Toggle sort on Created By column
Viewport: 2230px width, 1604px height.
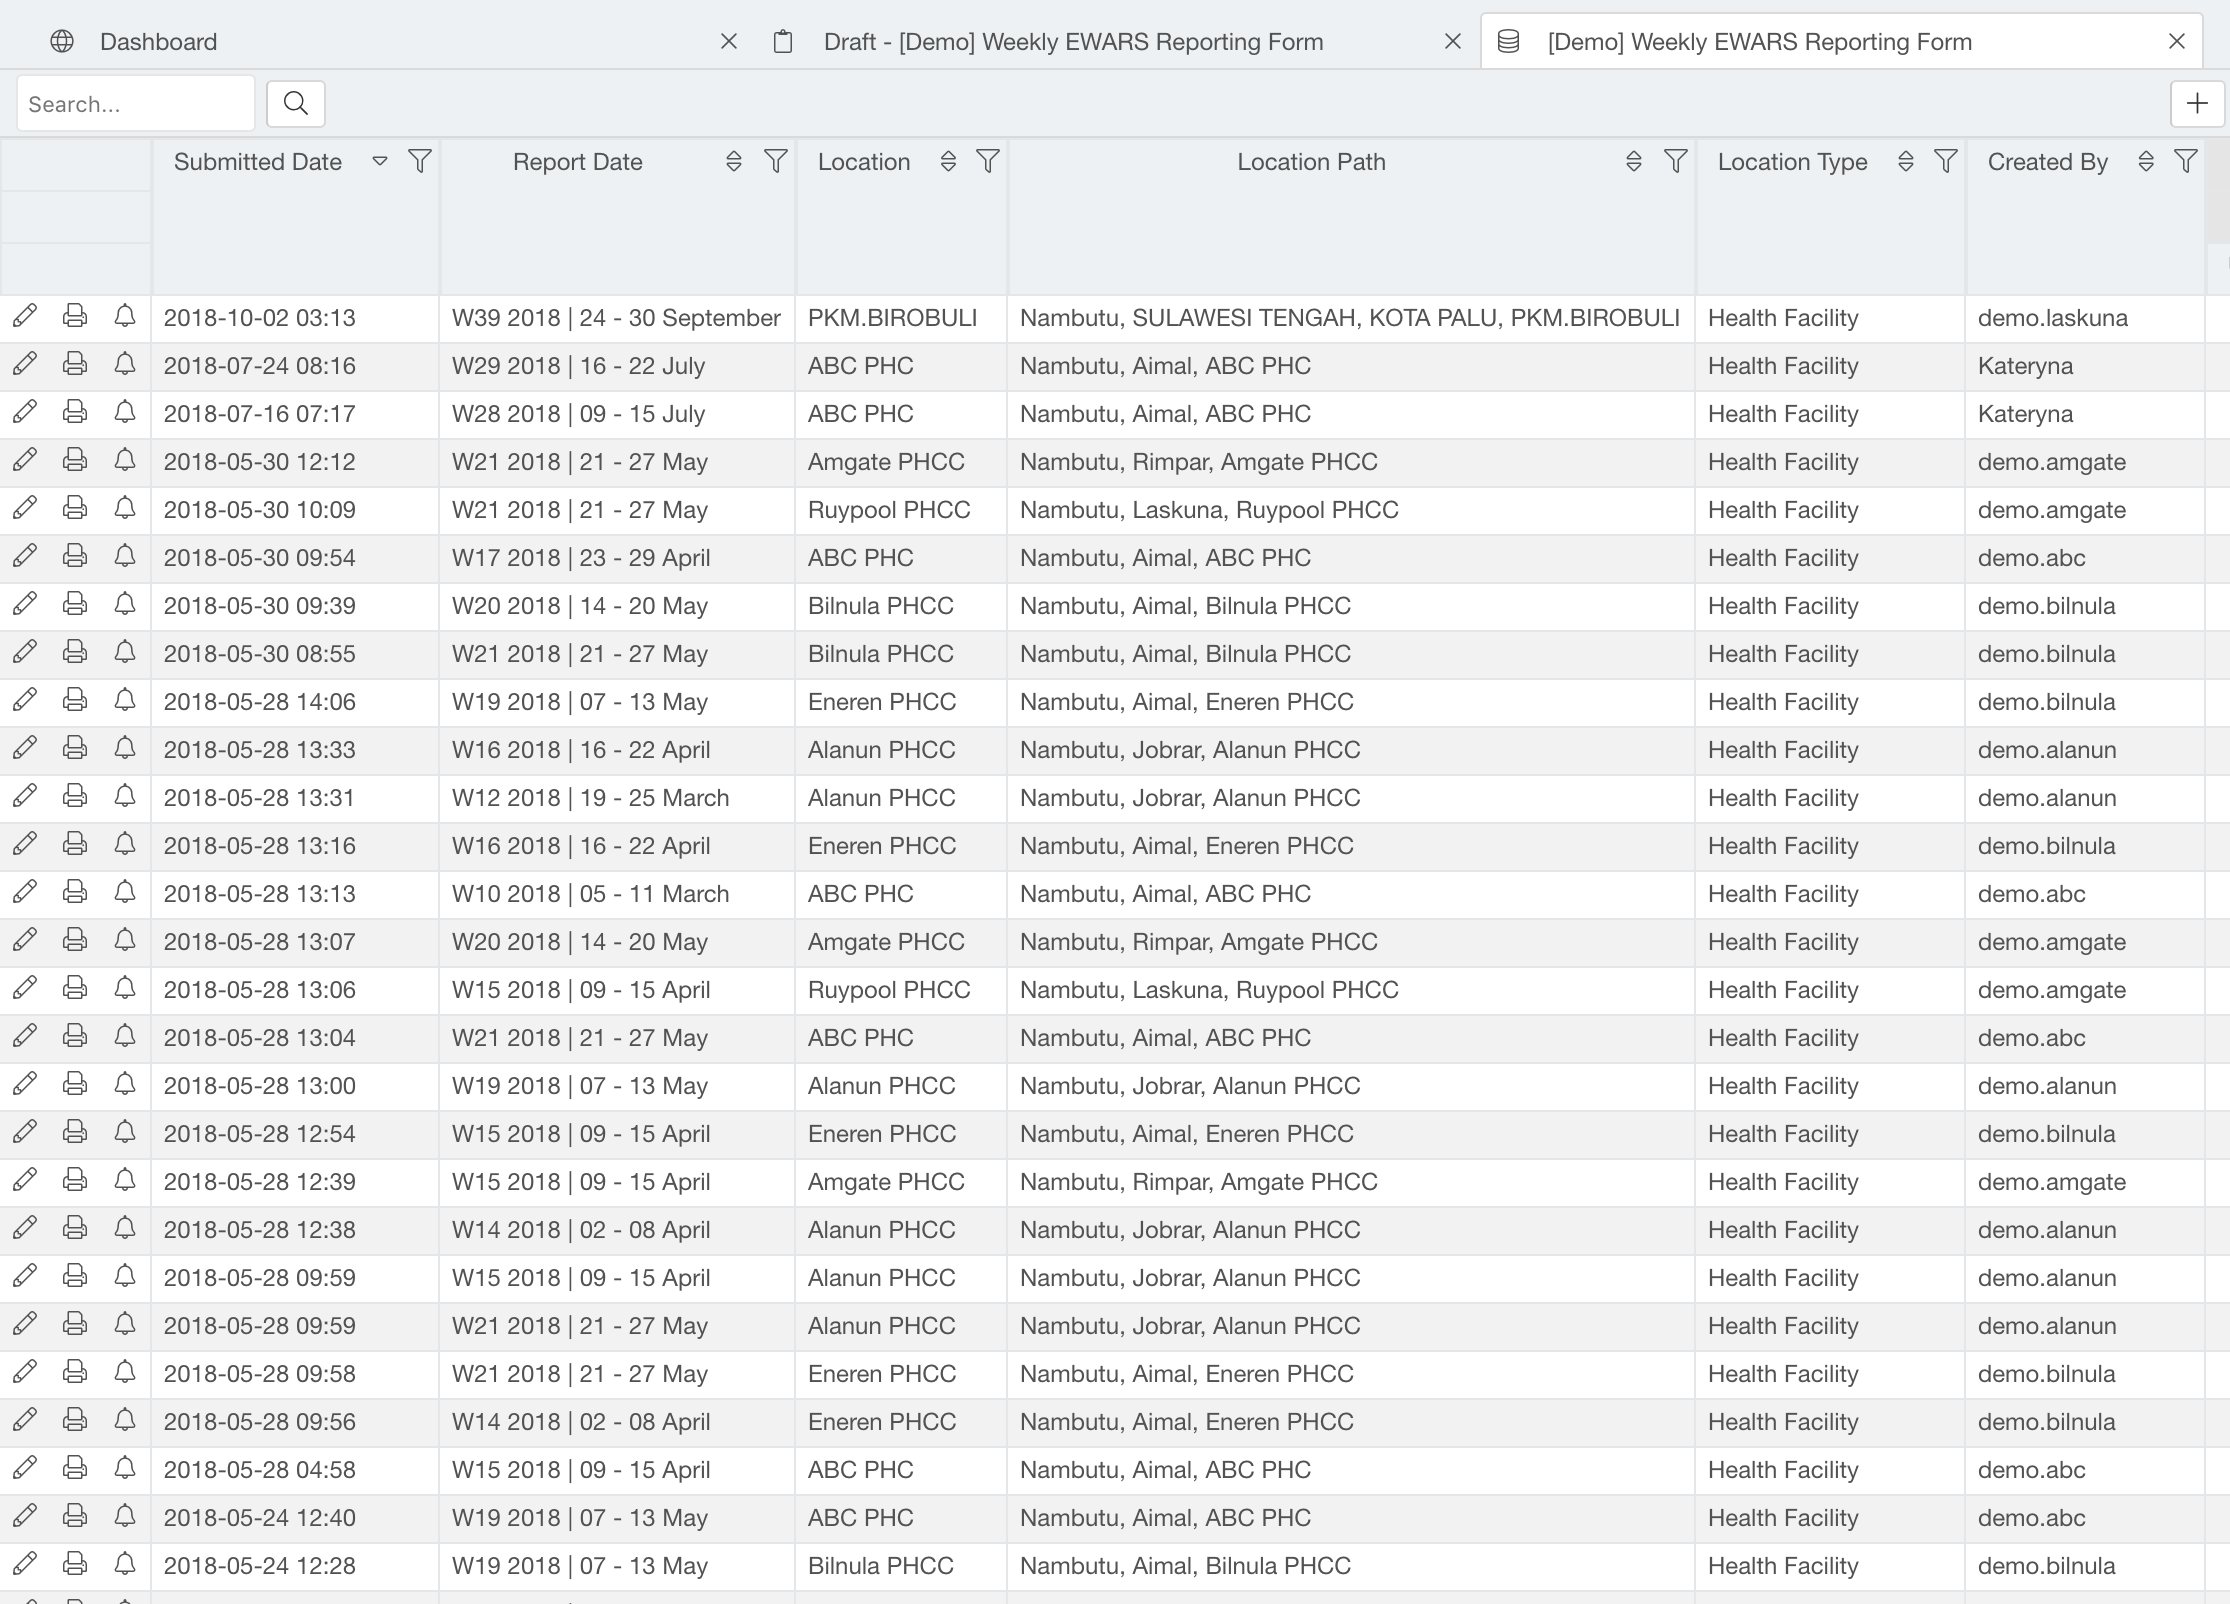click(x=2146, y=162)
